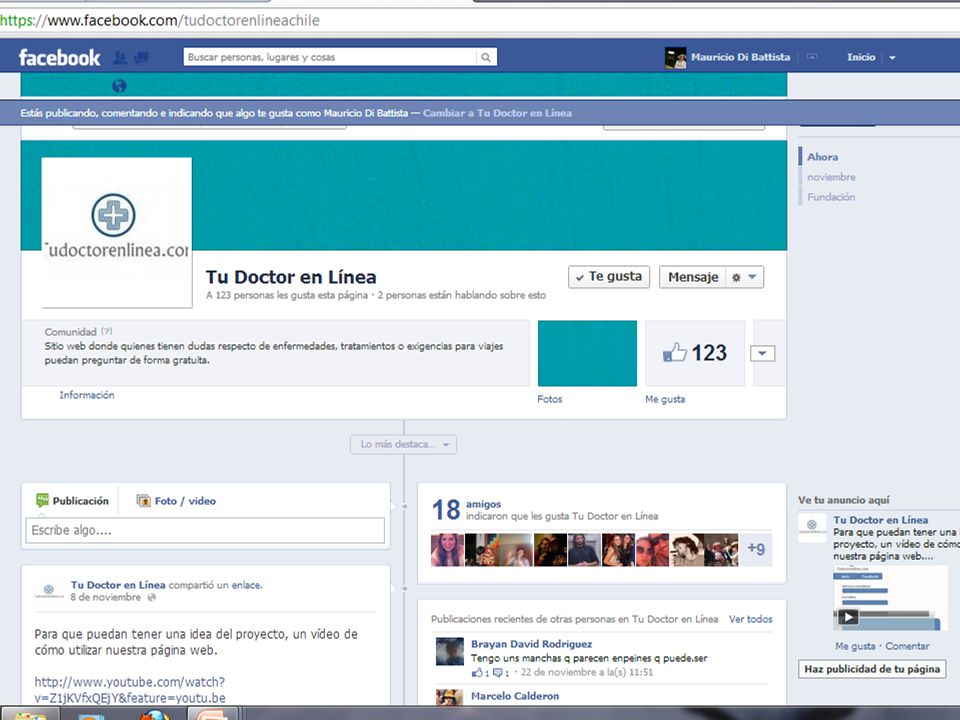Open Ver todos recent posts link
The width and height of the screenshot is (960, 720).
pyautogui.click(x=751, y=619)
